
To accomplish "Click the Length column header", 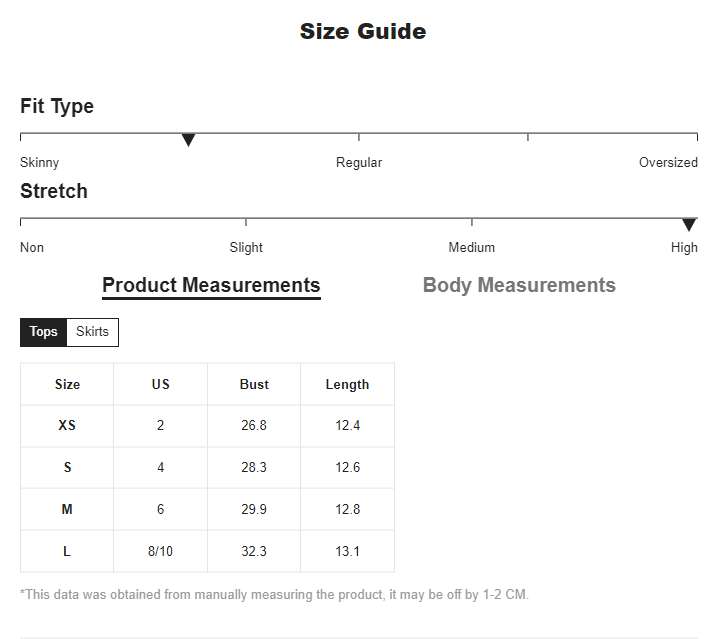I will pyautogui.click(x=347, y=385).
